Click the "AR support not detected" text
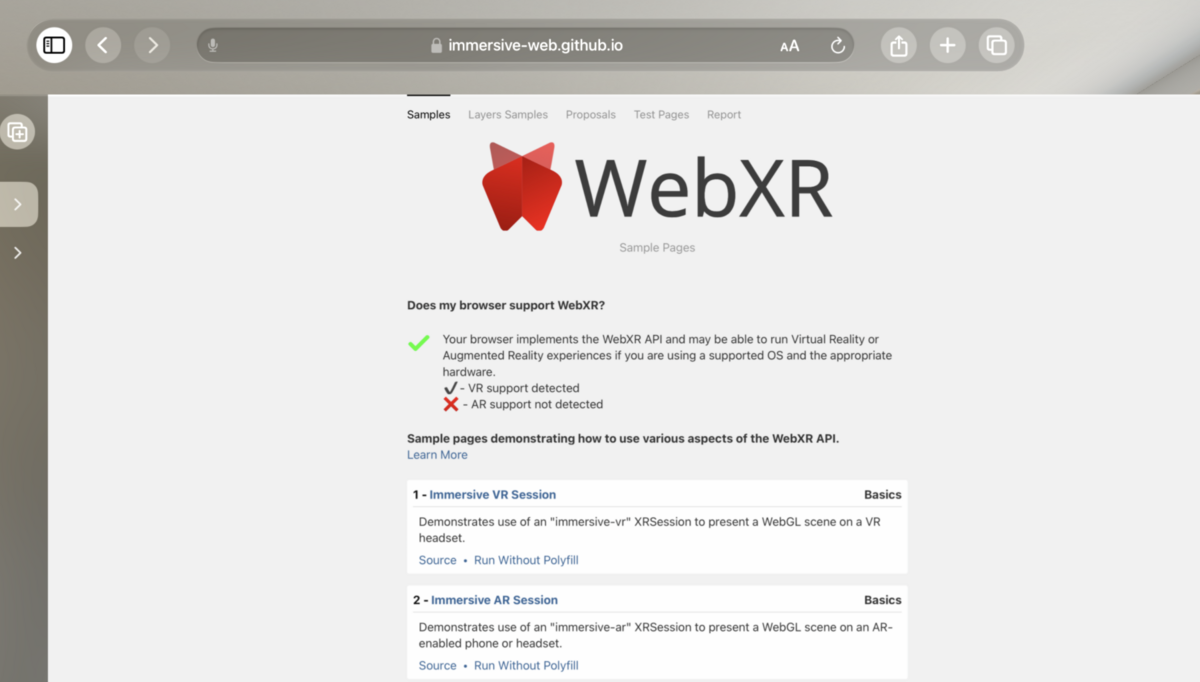The image size is (1200, 682). pyautogui.click(x=537, y=404)
